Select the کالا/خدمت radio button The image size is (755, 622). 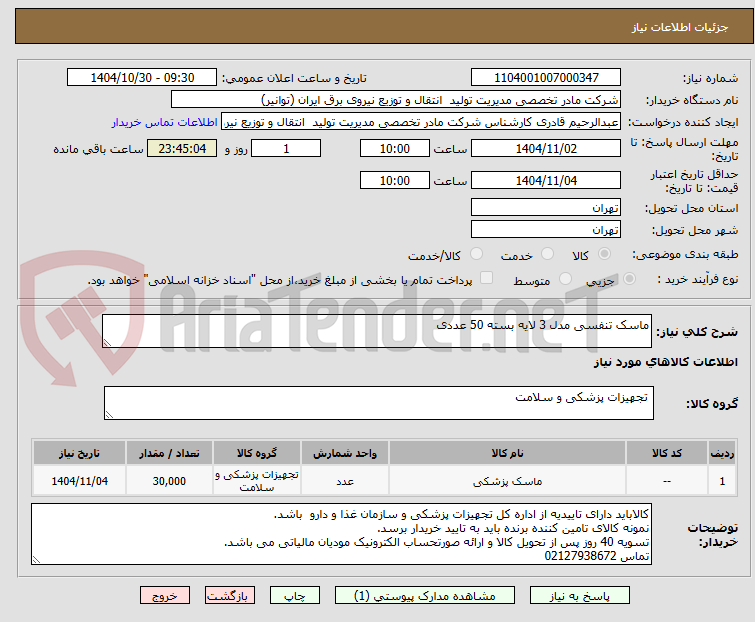pos(476,254)
